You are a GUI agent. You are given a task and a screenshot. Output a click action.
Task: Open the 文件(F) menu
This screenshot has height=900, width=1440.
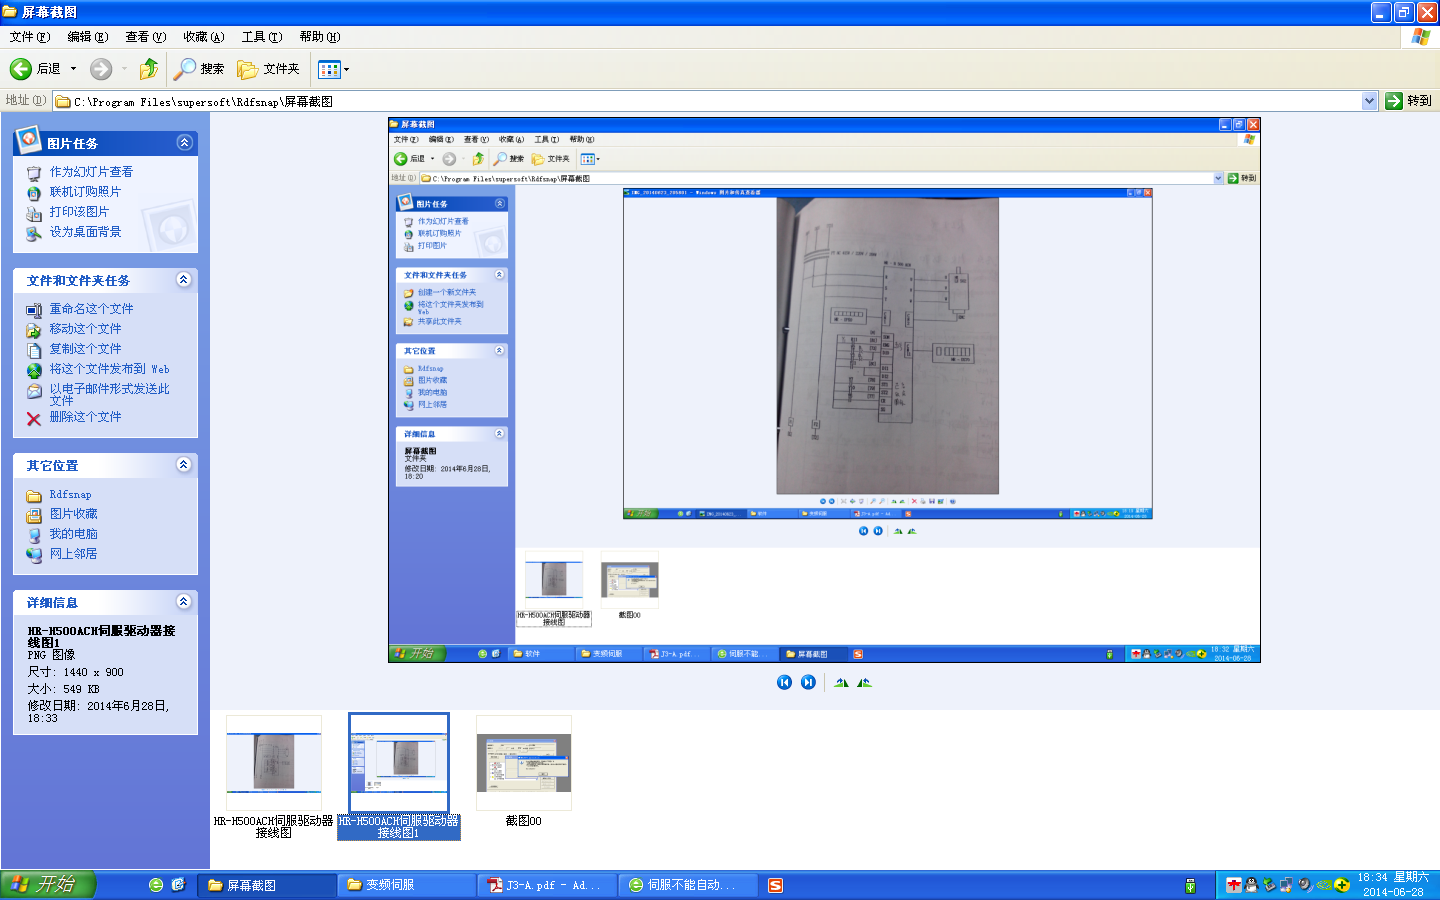tap(29, 37)
